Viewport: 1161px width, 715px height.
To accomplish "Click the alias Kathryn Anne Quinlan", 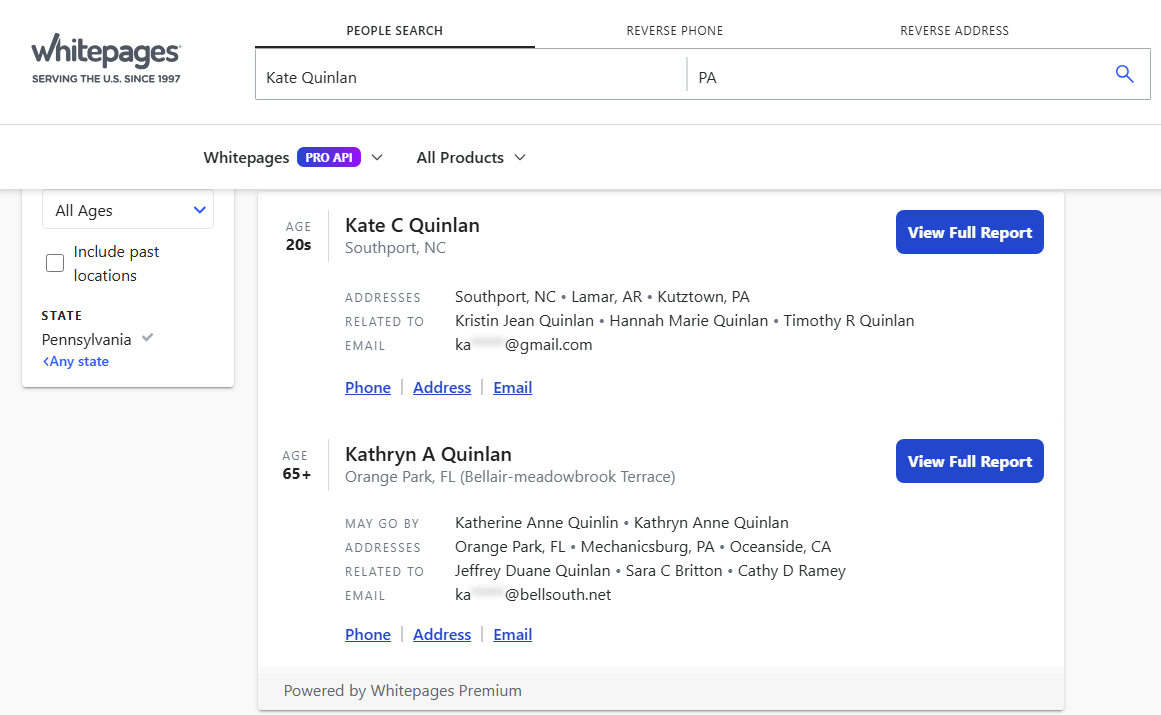I will [711, 523].
